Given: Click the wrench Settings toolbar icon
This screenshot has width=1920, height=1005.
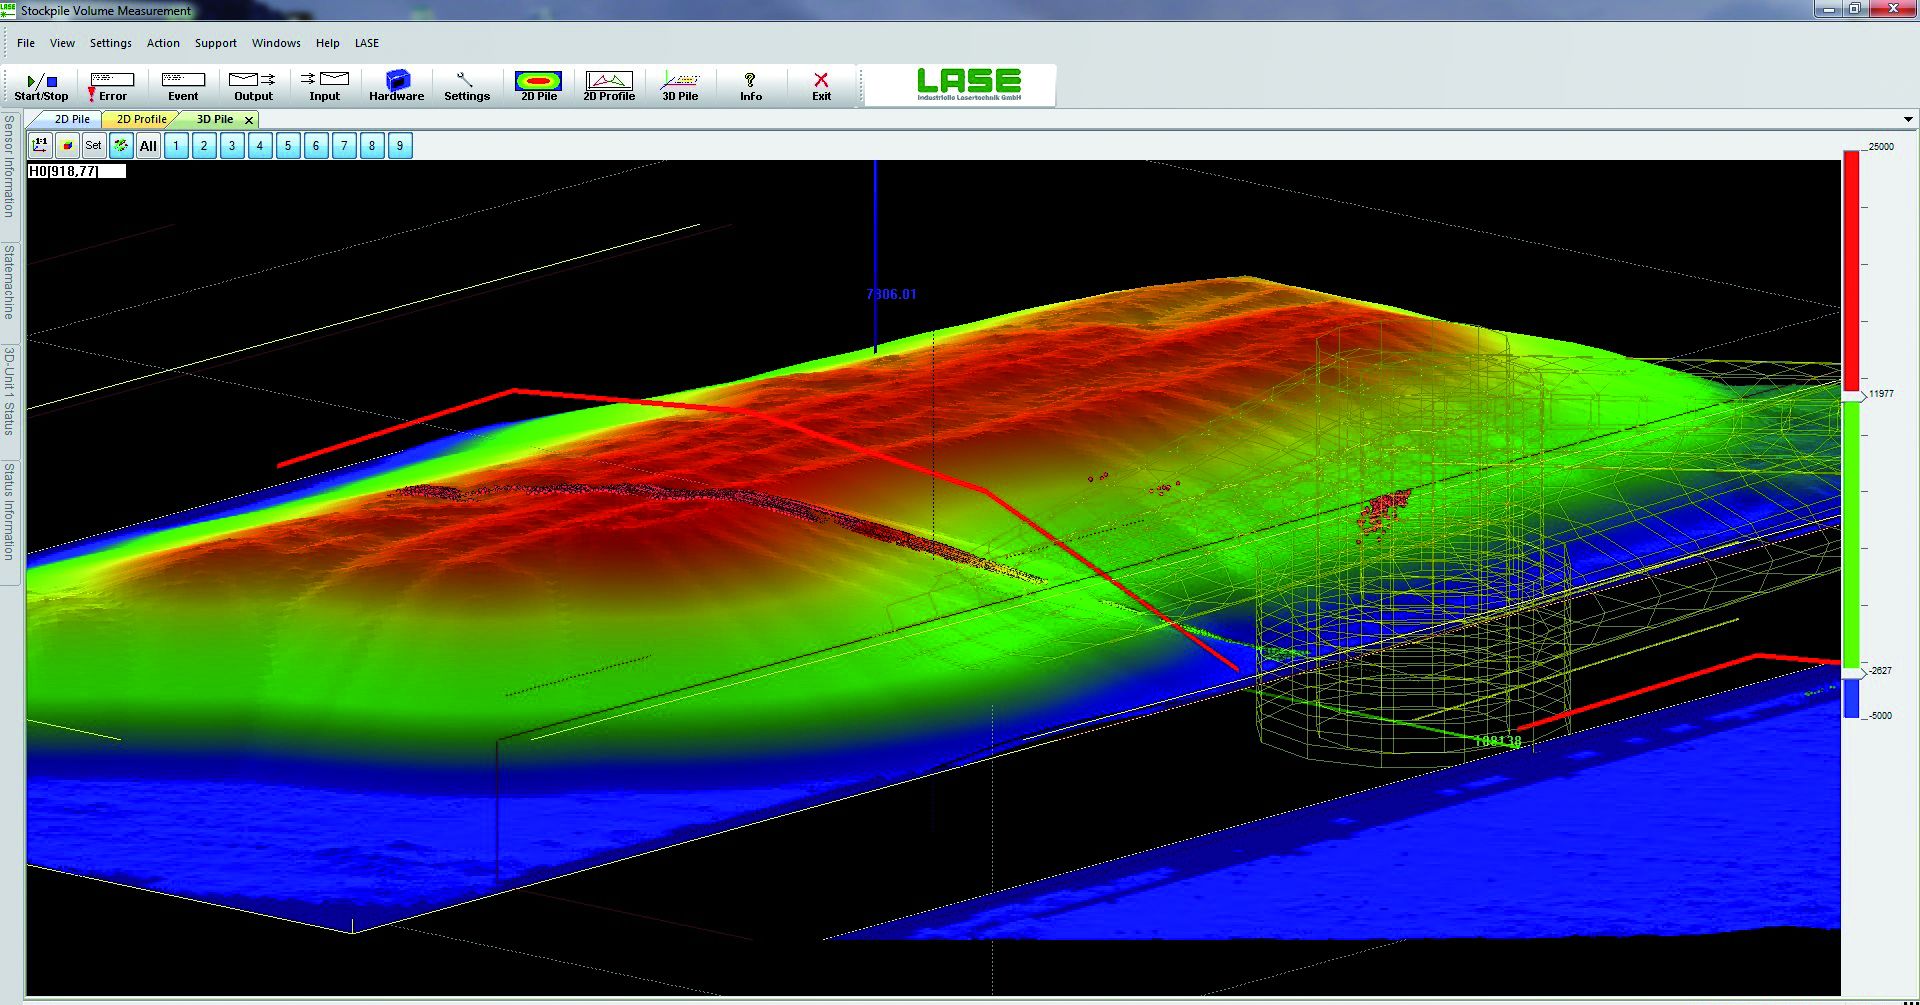Looking at the screenshot, I should pos(466,86).
